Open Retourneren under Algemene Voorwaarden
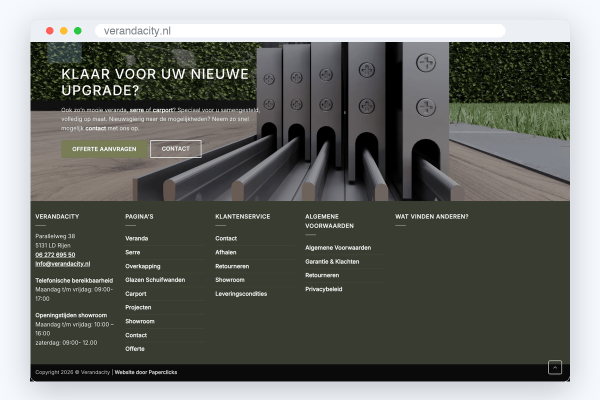This screenshot has width=600, height=400. coord(322,275)
